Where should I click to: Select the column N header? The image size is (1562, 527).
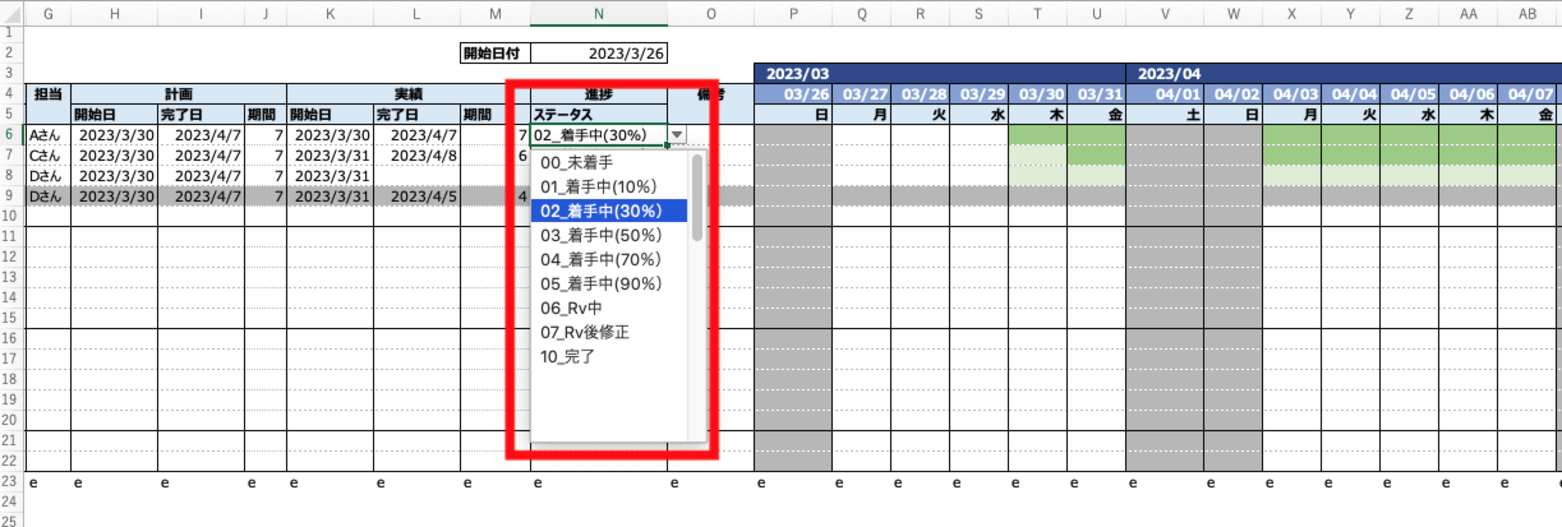(x=599, y=13)
